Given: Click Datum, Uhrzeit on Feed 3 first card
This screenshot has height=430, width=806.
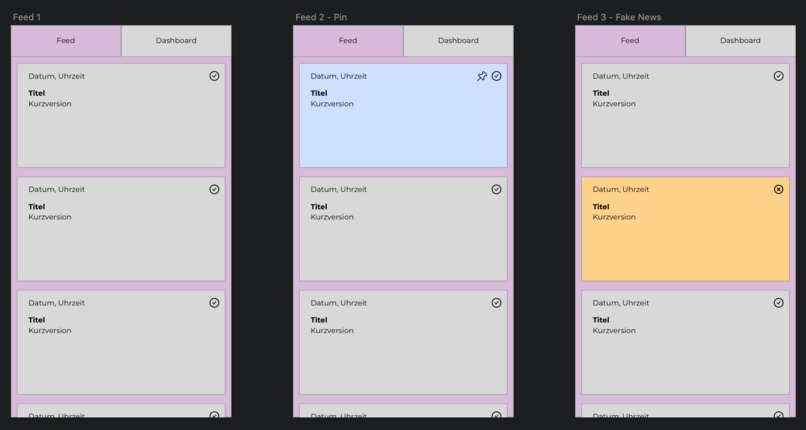Looking at the screenshot, I should 621,76.
